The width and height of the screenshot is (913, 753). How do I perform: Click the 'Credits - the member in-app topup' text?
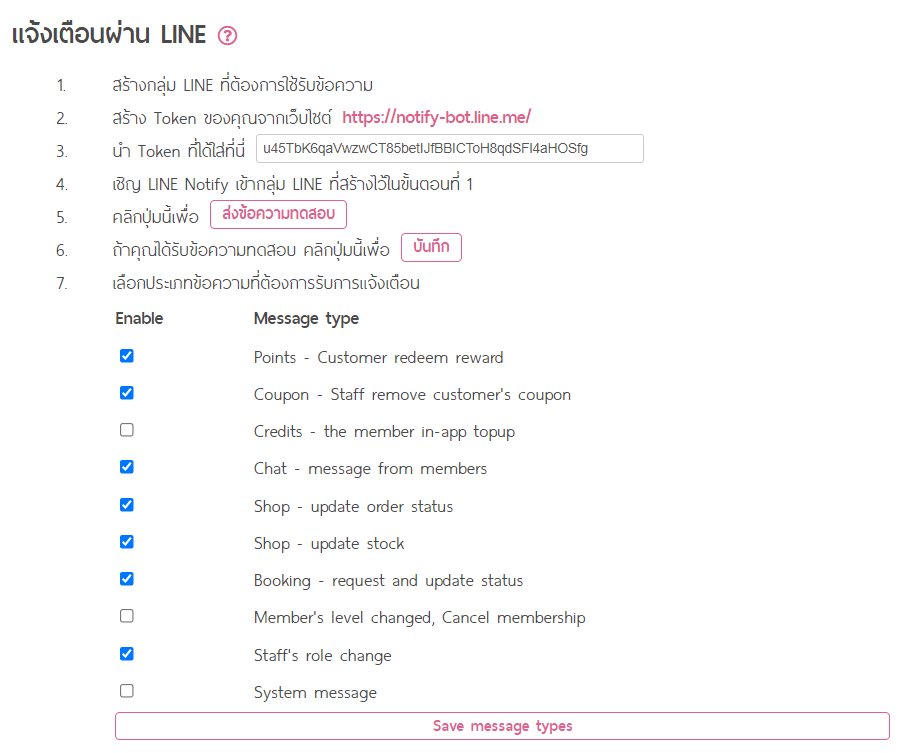pyautogui.click(x=384, y=432)
